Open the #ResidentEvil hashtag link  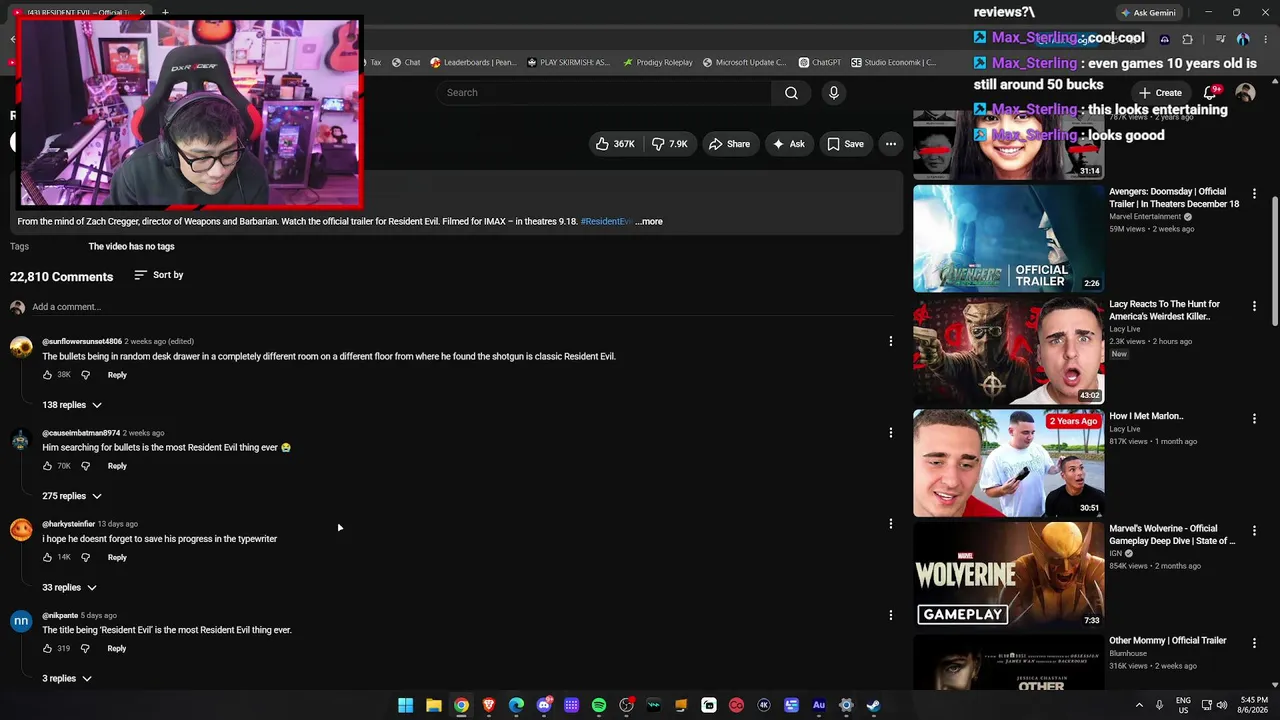coord(606,222)
